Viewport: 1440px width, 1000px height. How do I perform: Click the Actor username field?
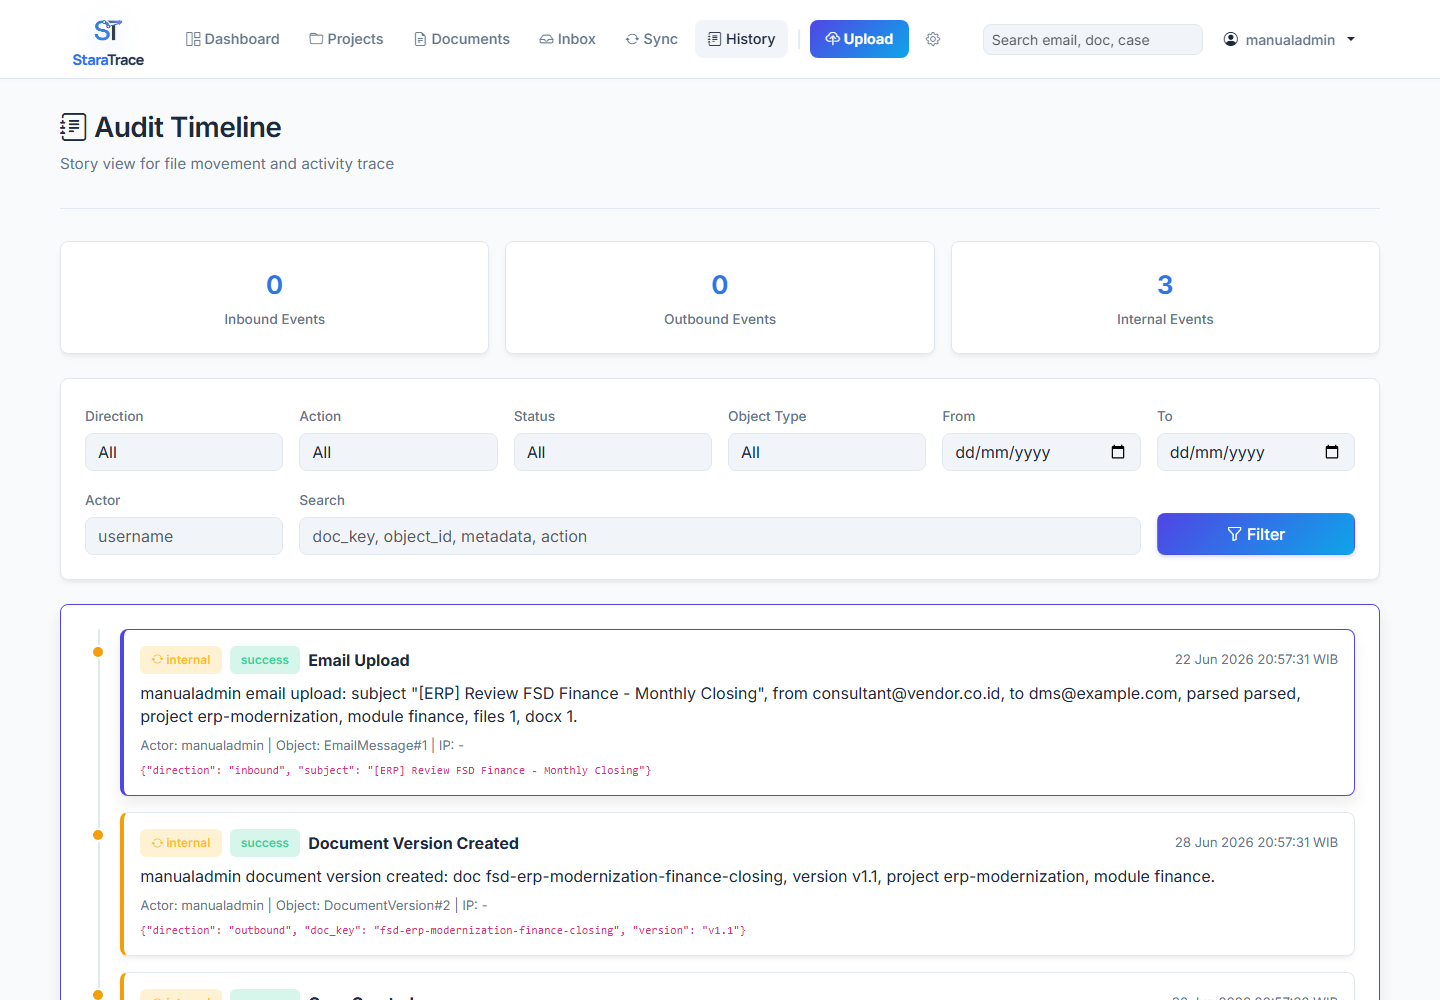184,536
